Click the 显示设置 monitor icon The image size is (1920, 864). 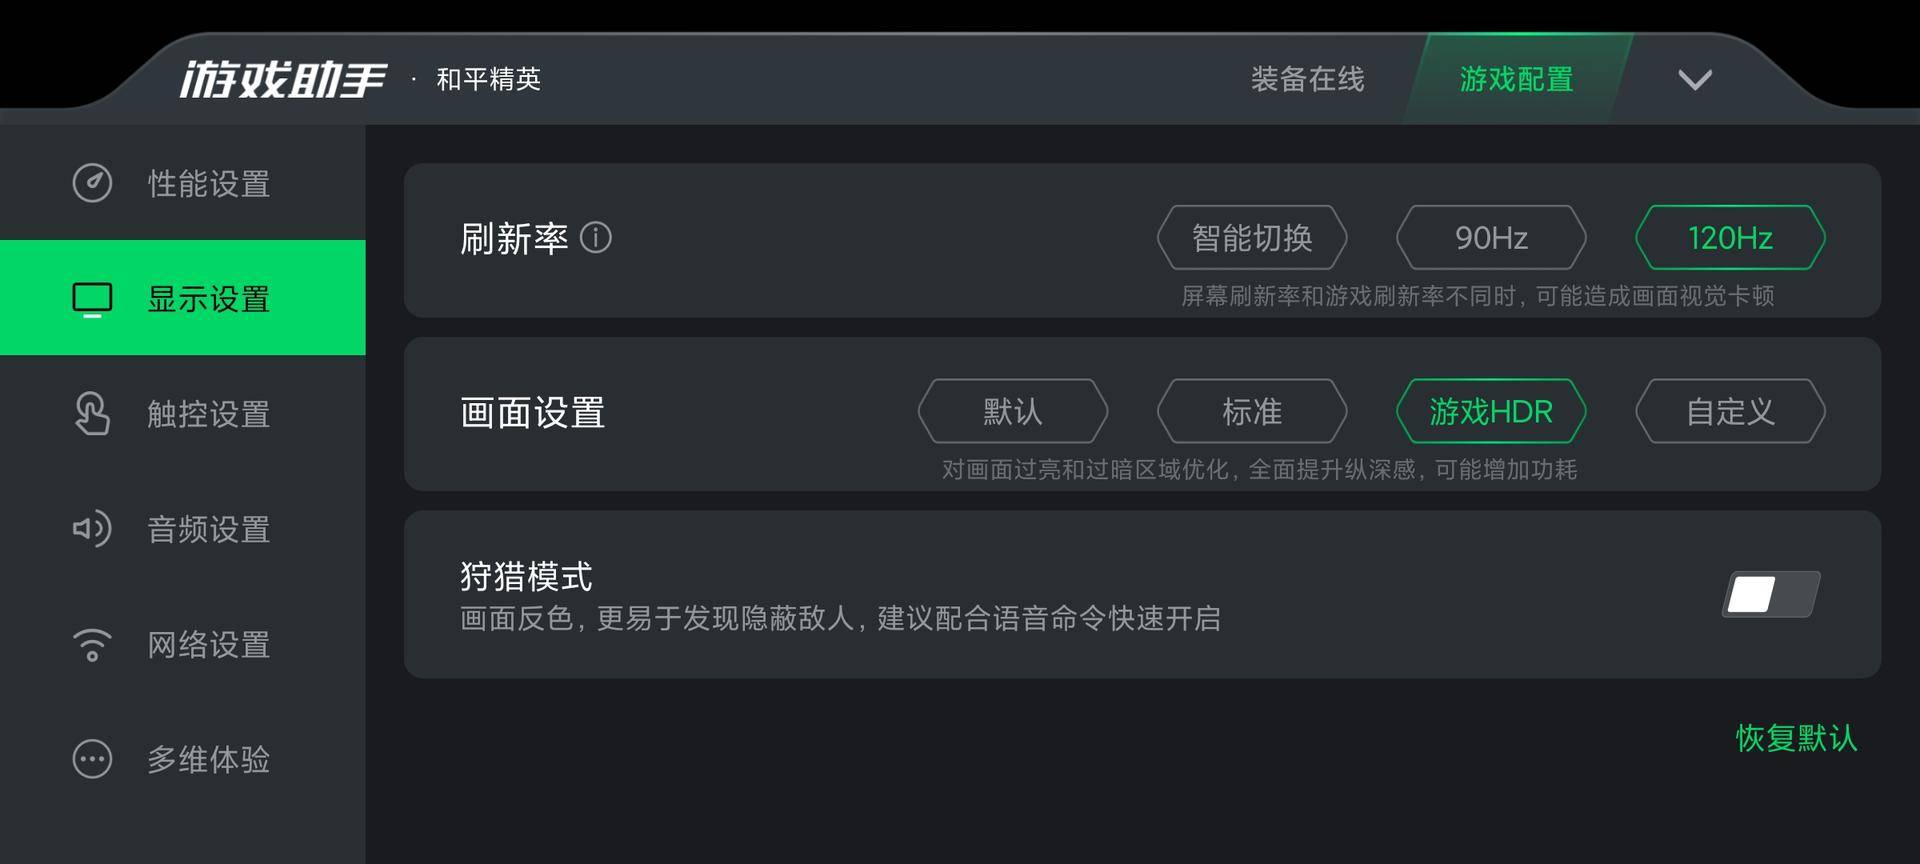coord(92,297)
